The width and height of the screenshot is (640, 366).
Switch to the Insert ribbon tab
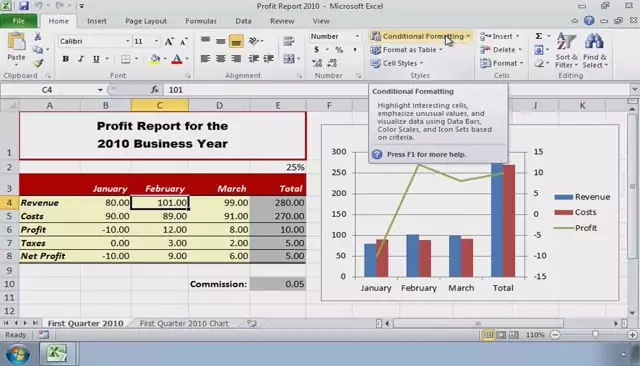tap(97, 21)
